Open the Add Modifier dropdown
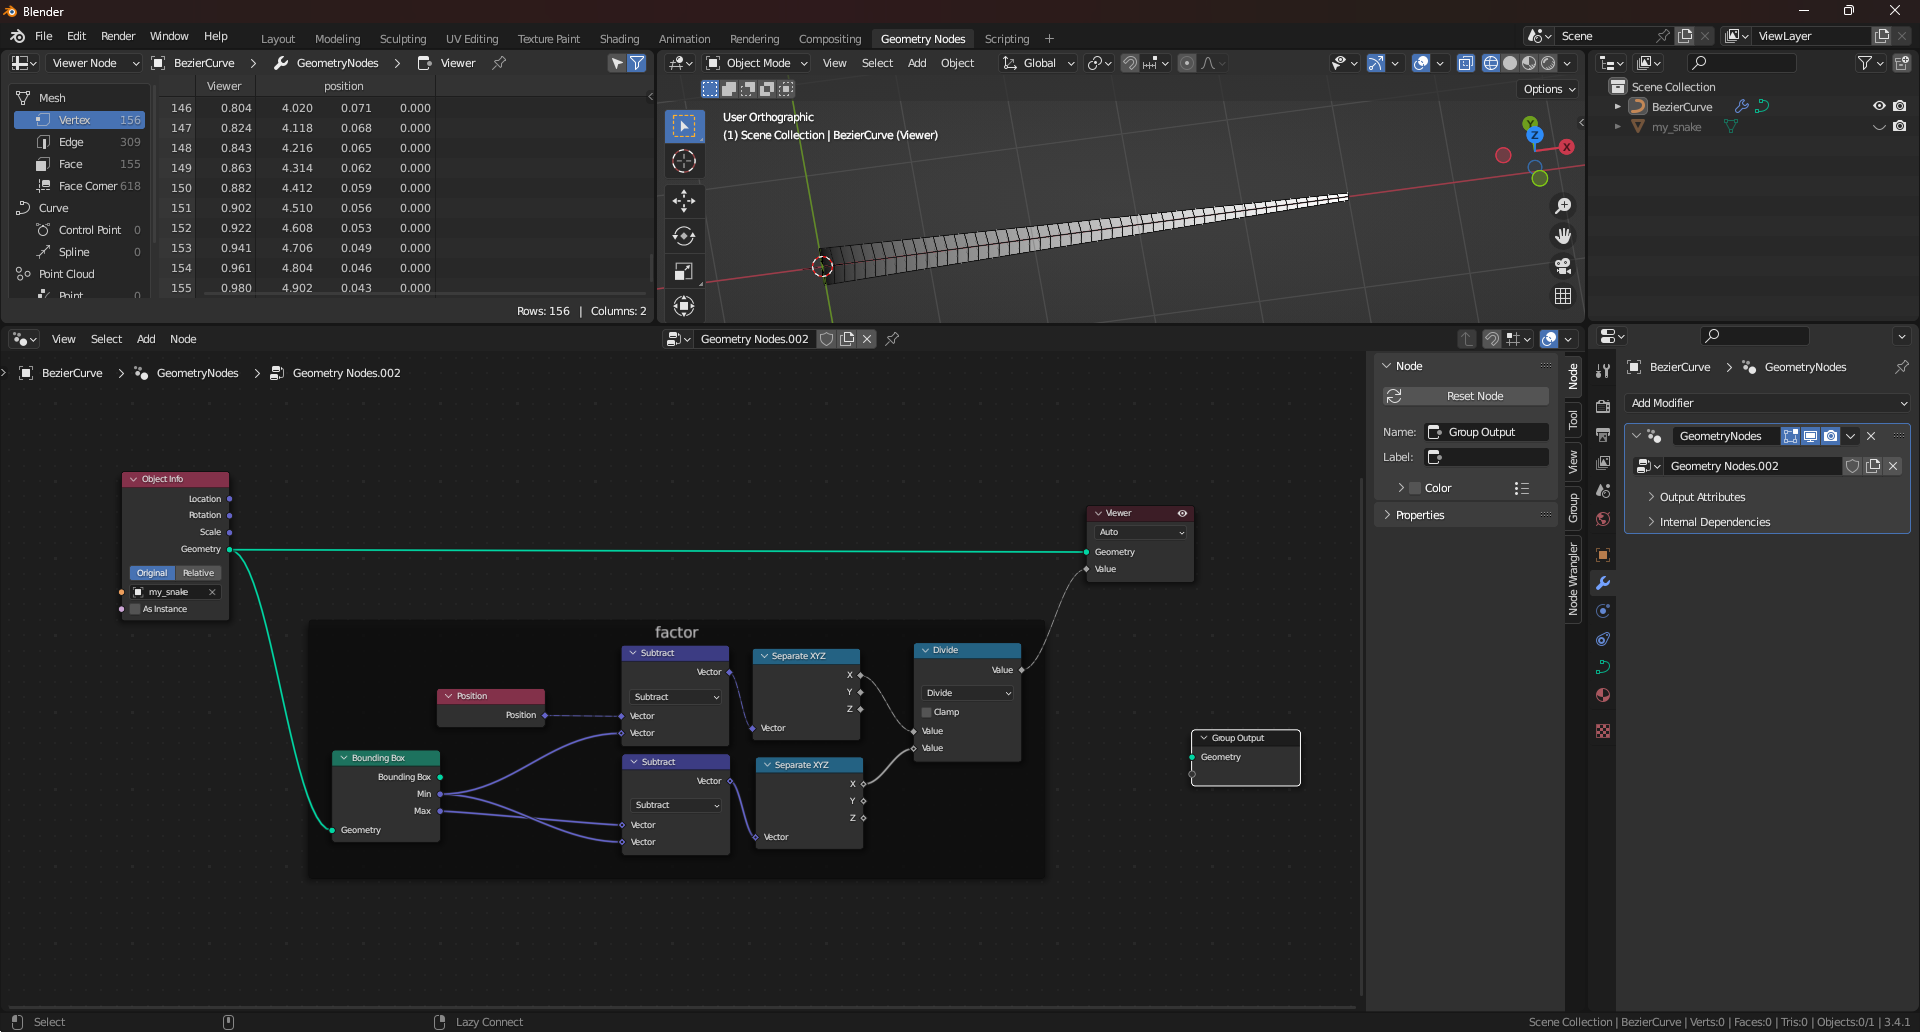This screenshot has height=1032, width=1920. pyautogui.click(x=1768, y=403)
